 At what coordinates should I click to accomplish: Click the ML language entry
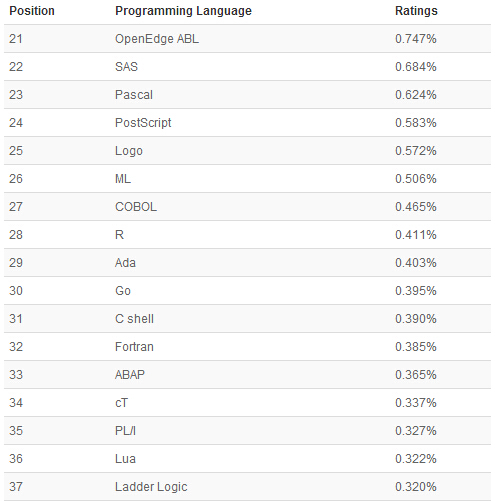pyautogui.click(x=123, y=179)
